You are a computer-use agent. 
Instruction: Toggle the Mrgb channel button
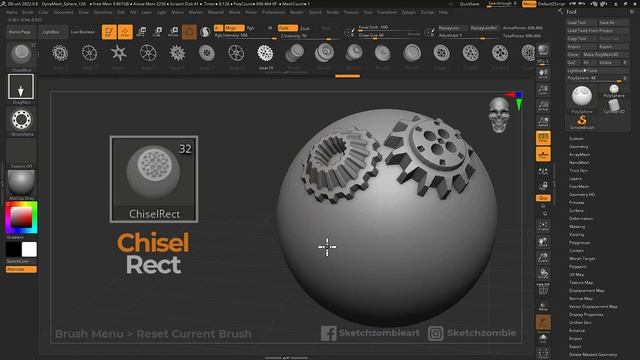pyautogui.click(x=234, y=28)
